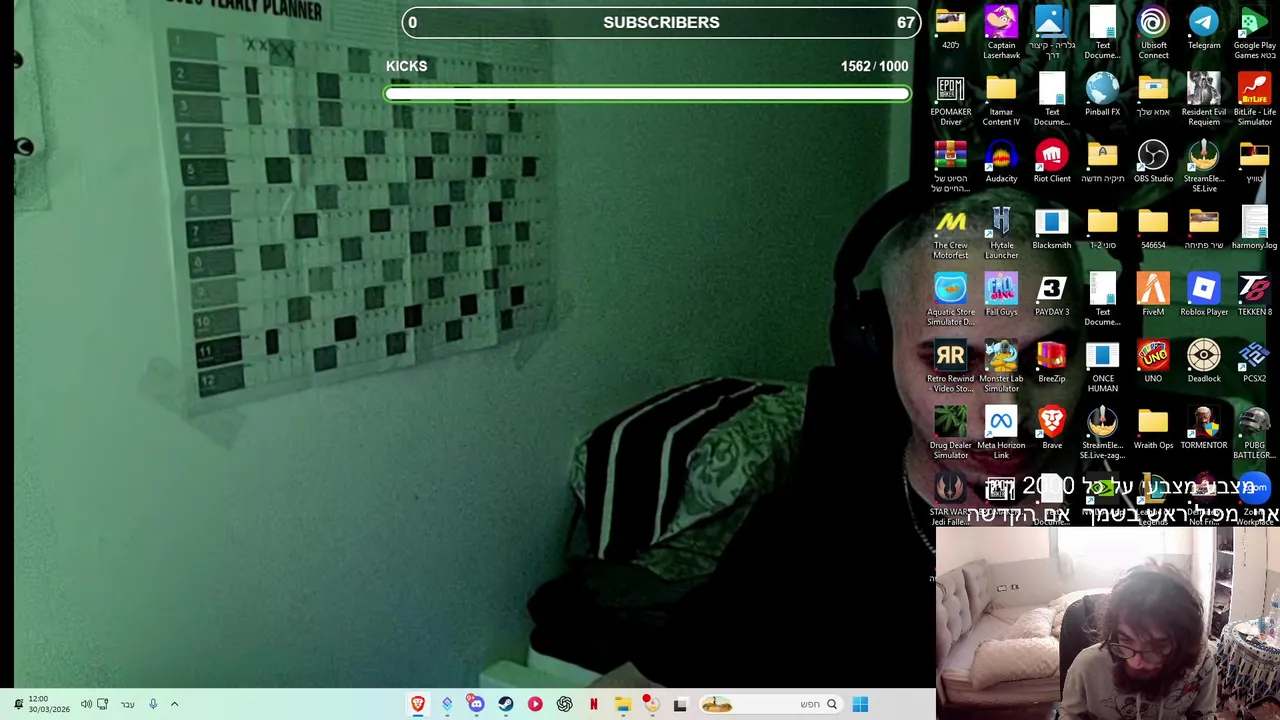The height and width of the screenshot is (720, 1280).
Task: Open the Roblox Player icon
Action: pyautogui.click(x=1204, y=295)
